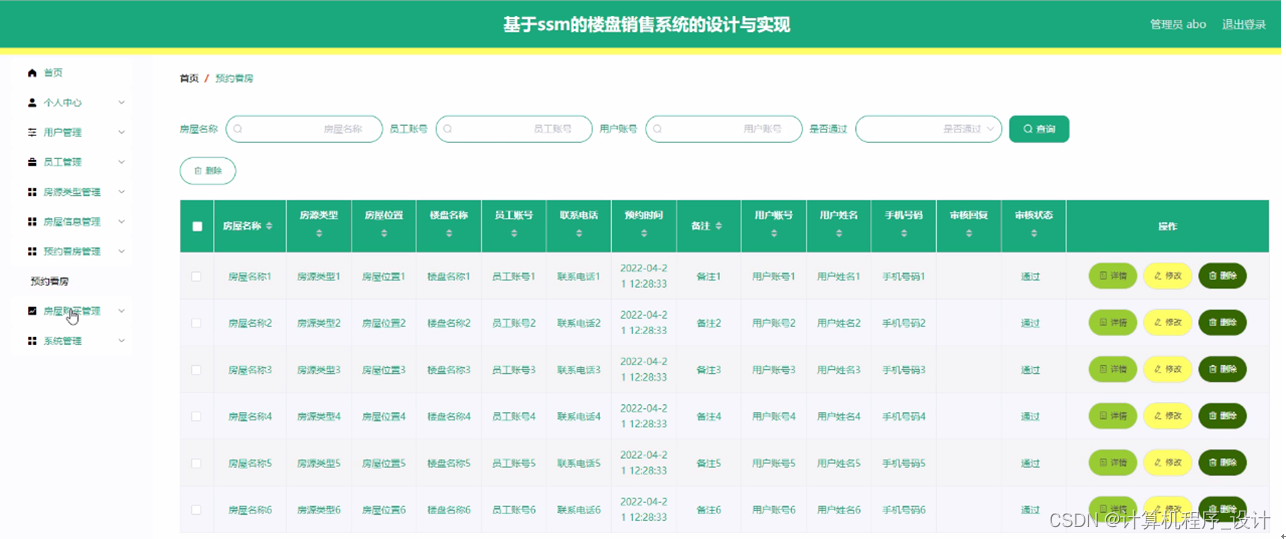This screenshot has height=539, width=1286.
Task: Click 修改 for row 房屋名称5
Action: tap(1167, 463)
